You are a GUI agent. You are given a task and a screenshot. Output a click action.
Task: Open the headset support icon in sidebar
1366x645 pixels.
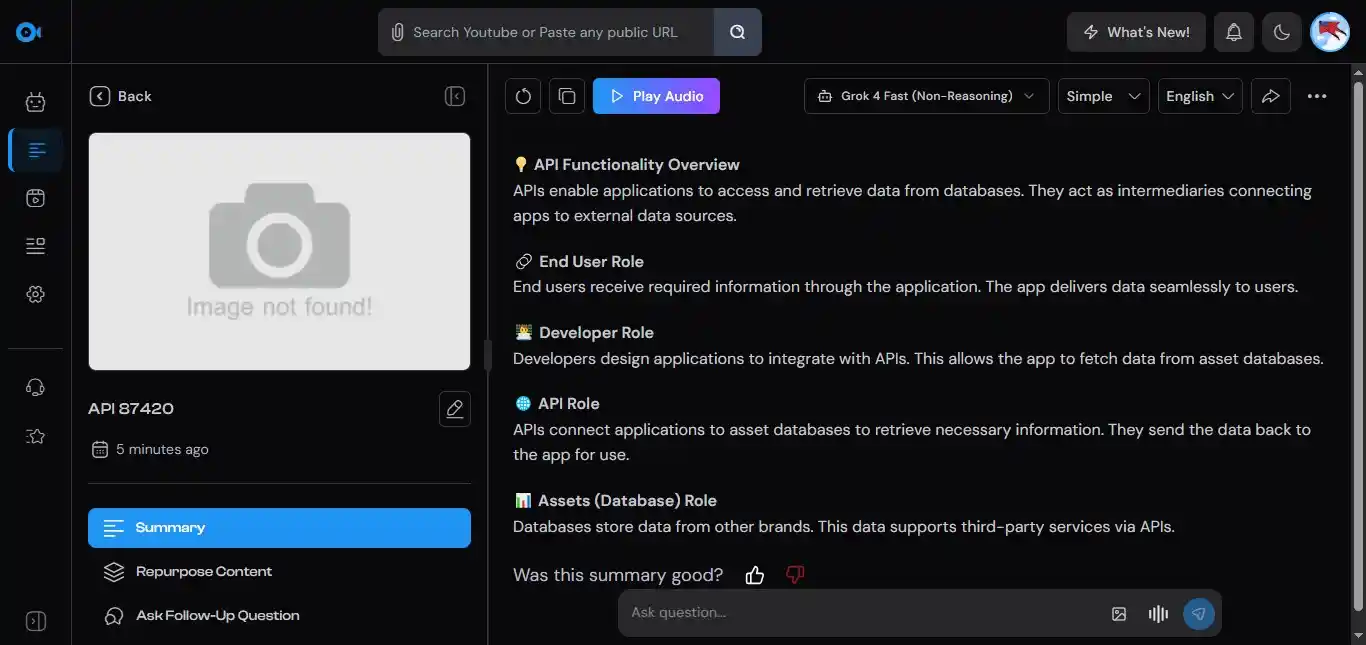pyautogui.click(x=36, y=387)
